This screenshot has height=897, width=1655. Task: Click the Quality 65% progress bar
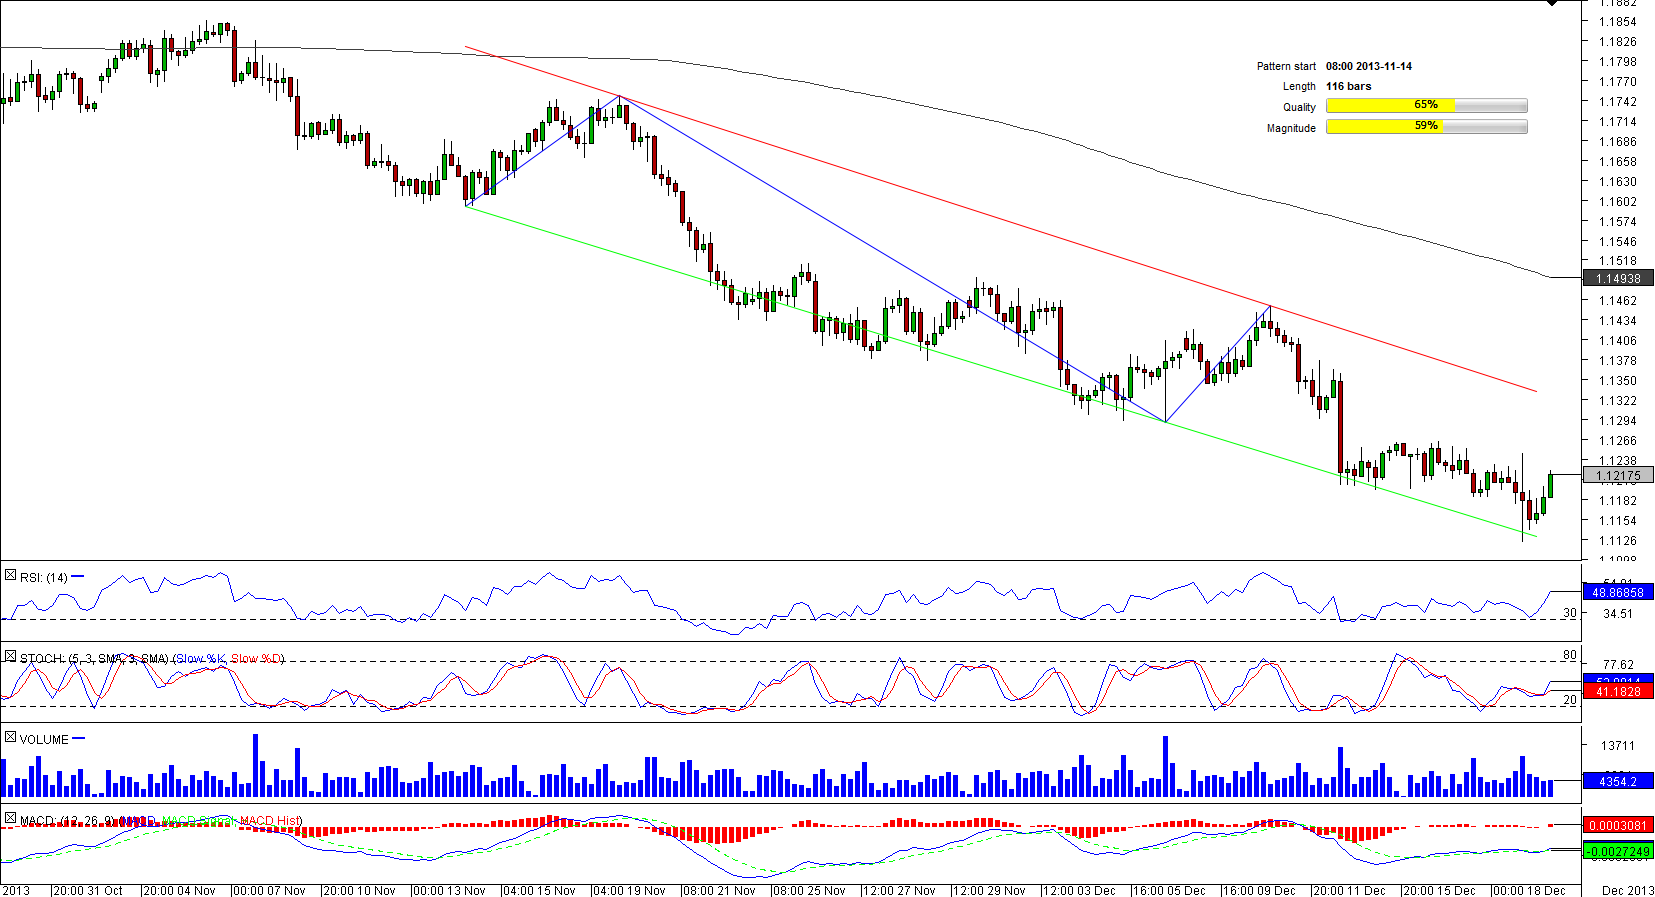[1426, 106]
